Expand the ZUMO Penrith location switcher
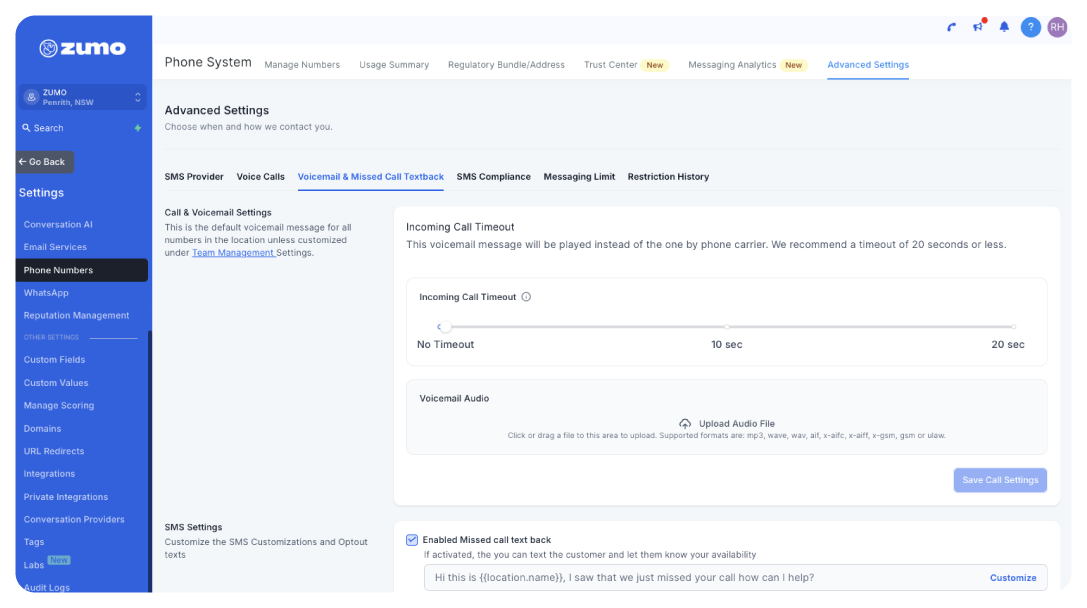 pos(82,97)
